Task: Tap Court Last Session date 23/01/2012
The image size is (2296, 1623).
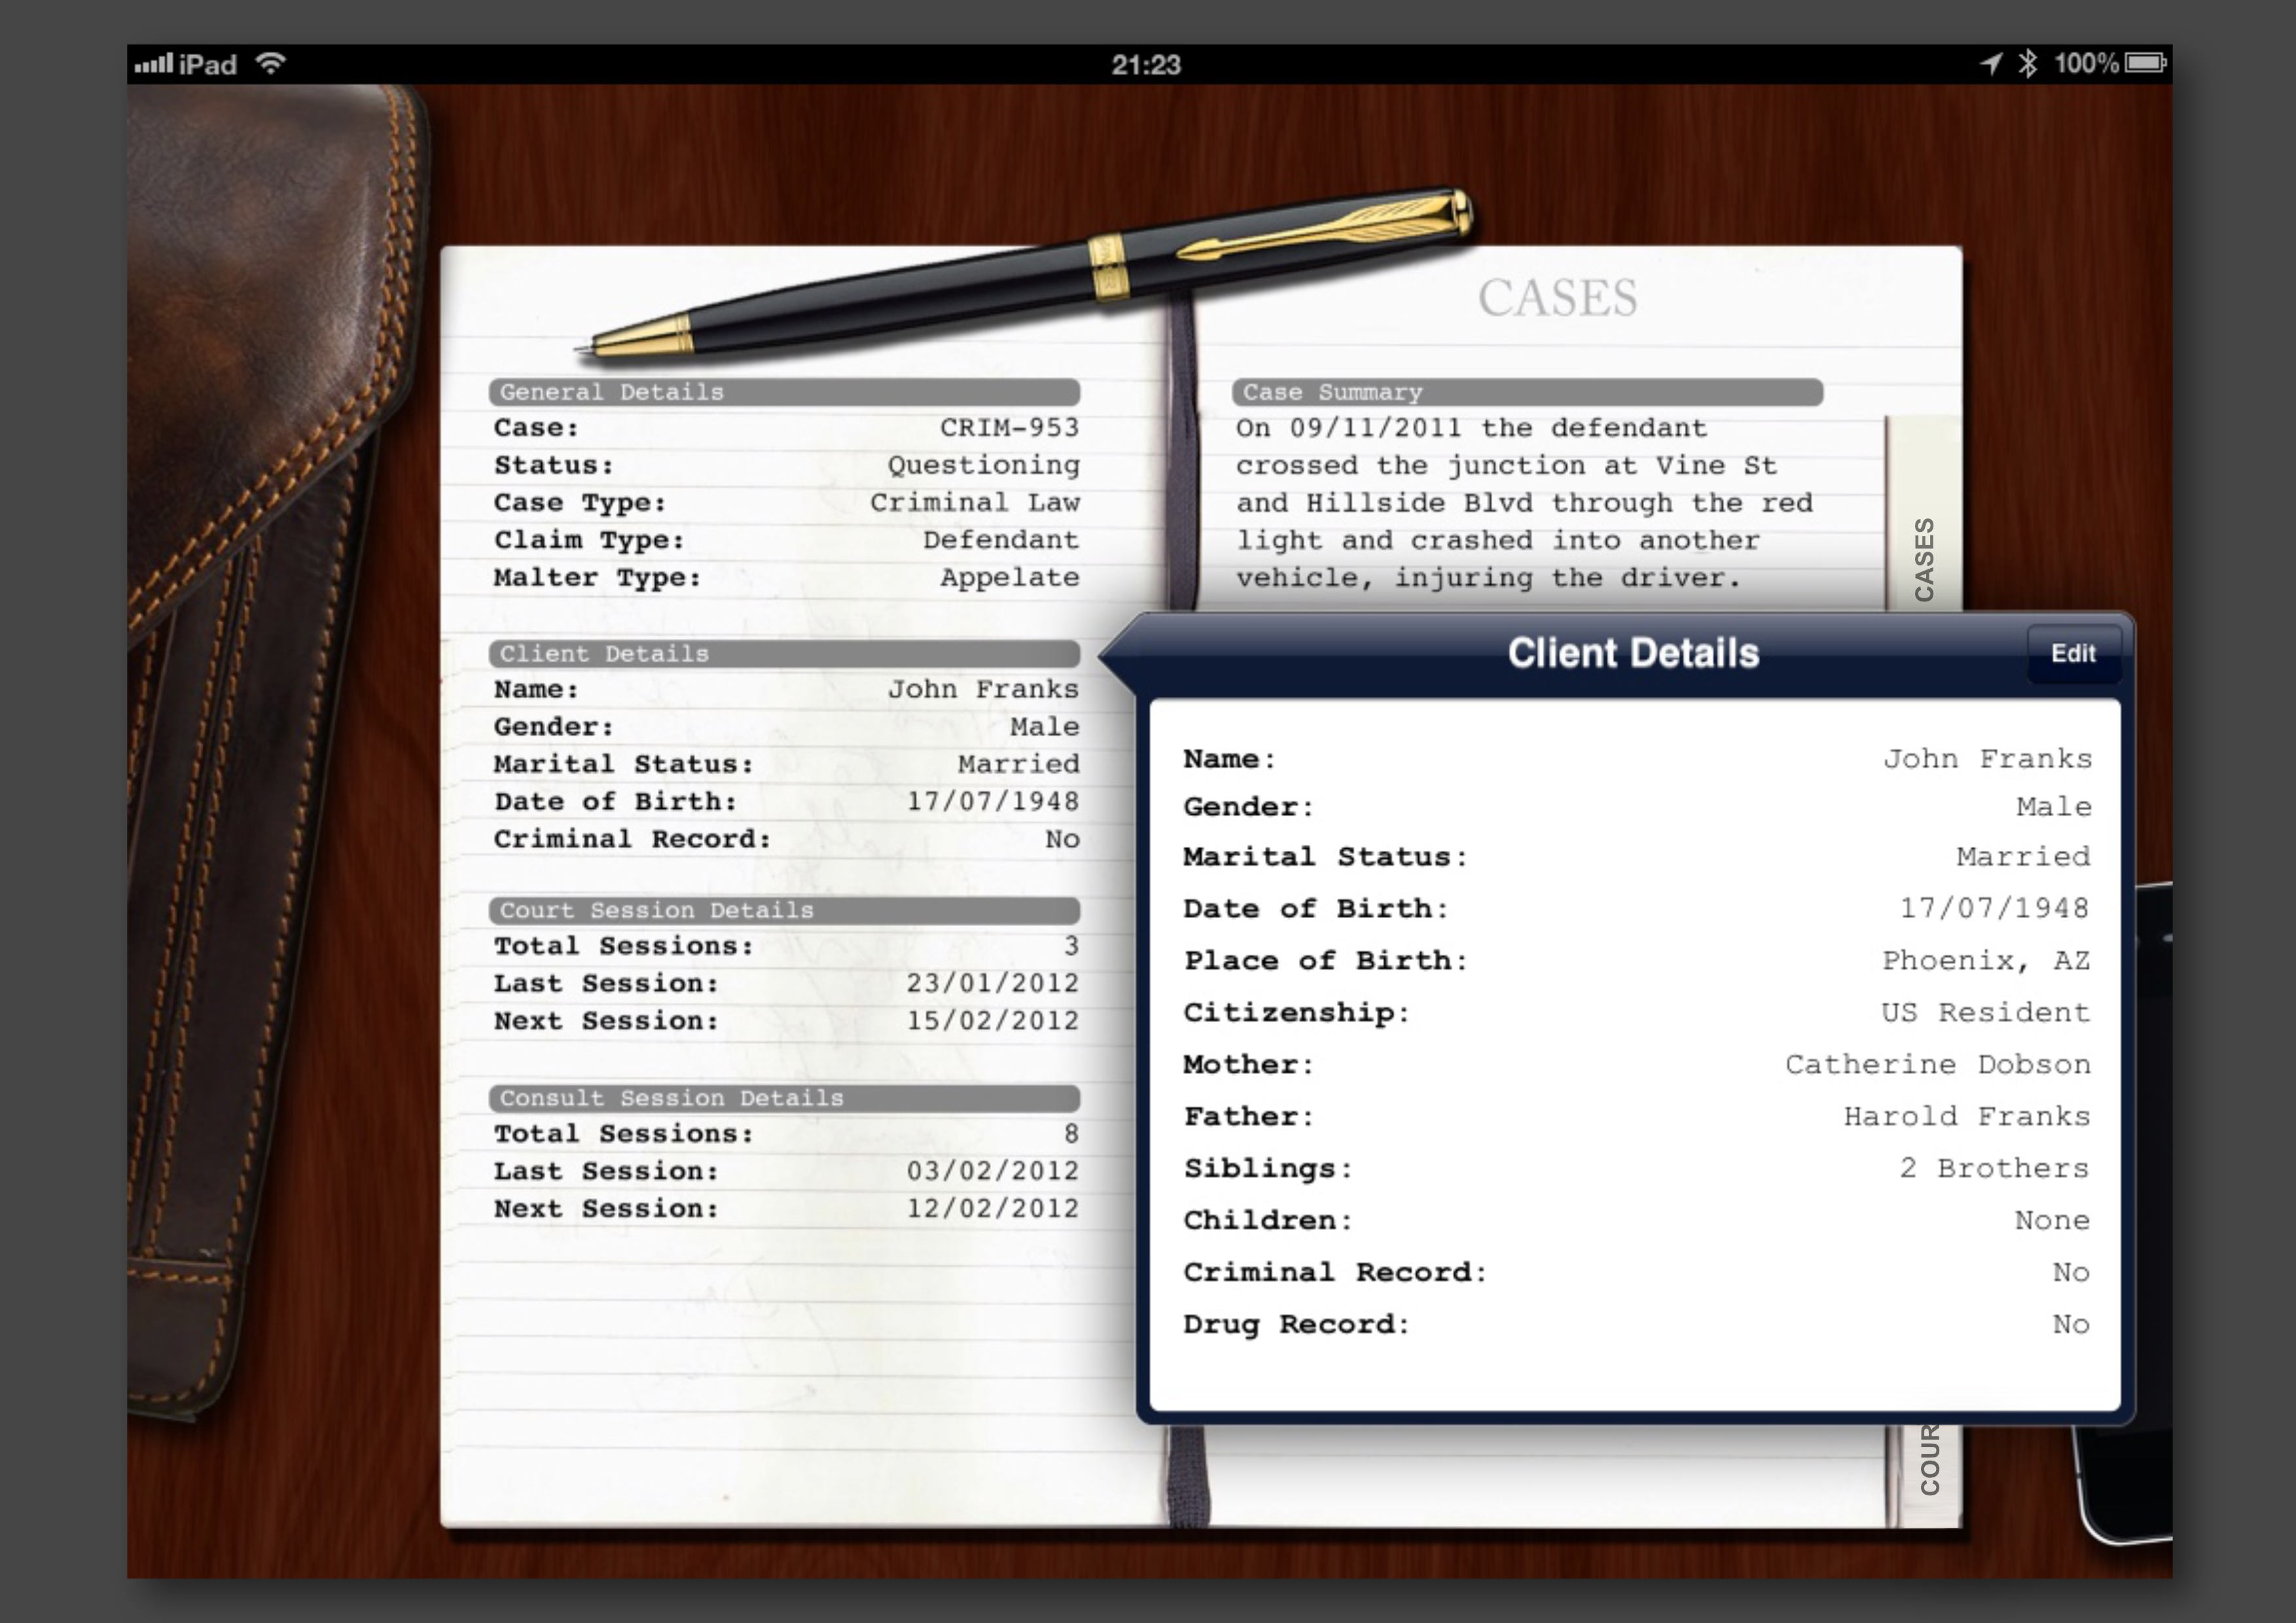Action: [x=992, y=984]
